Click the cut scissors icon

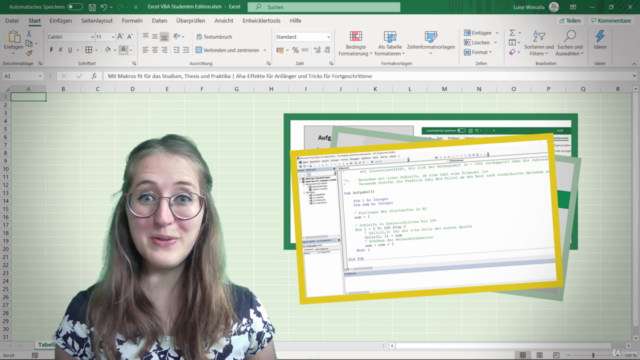pyautogui.click(x=29, y=34)
